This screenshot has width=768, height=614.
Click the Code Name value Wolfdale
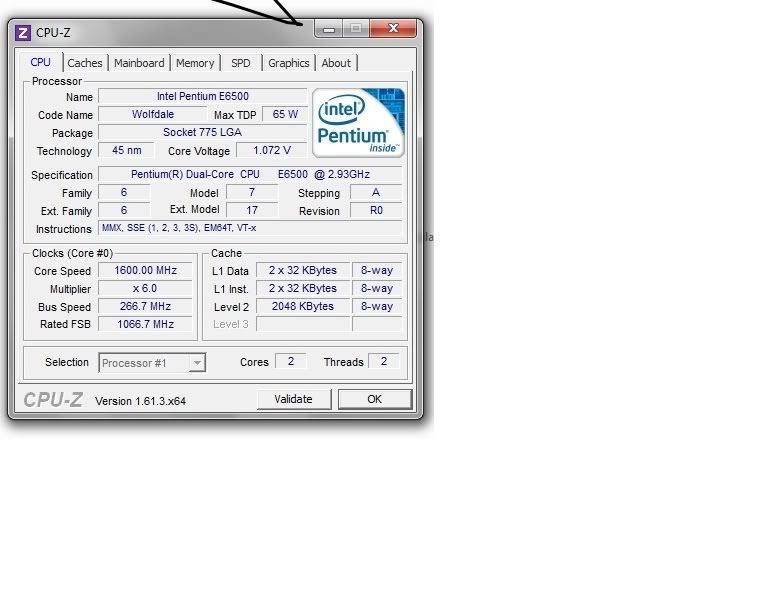152,114
